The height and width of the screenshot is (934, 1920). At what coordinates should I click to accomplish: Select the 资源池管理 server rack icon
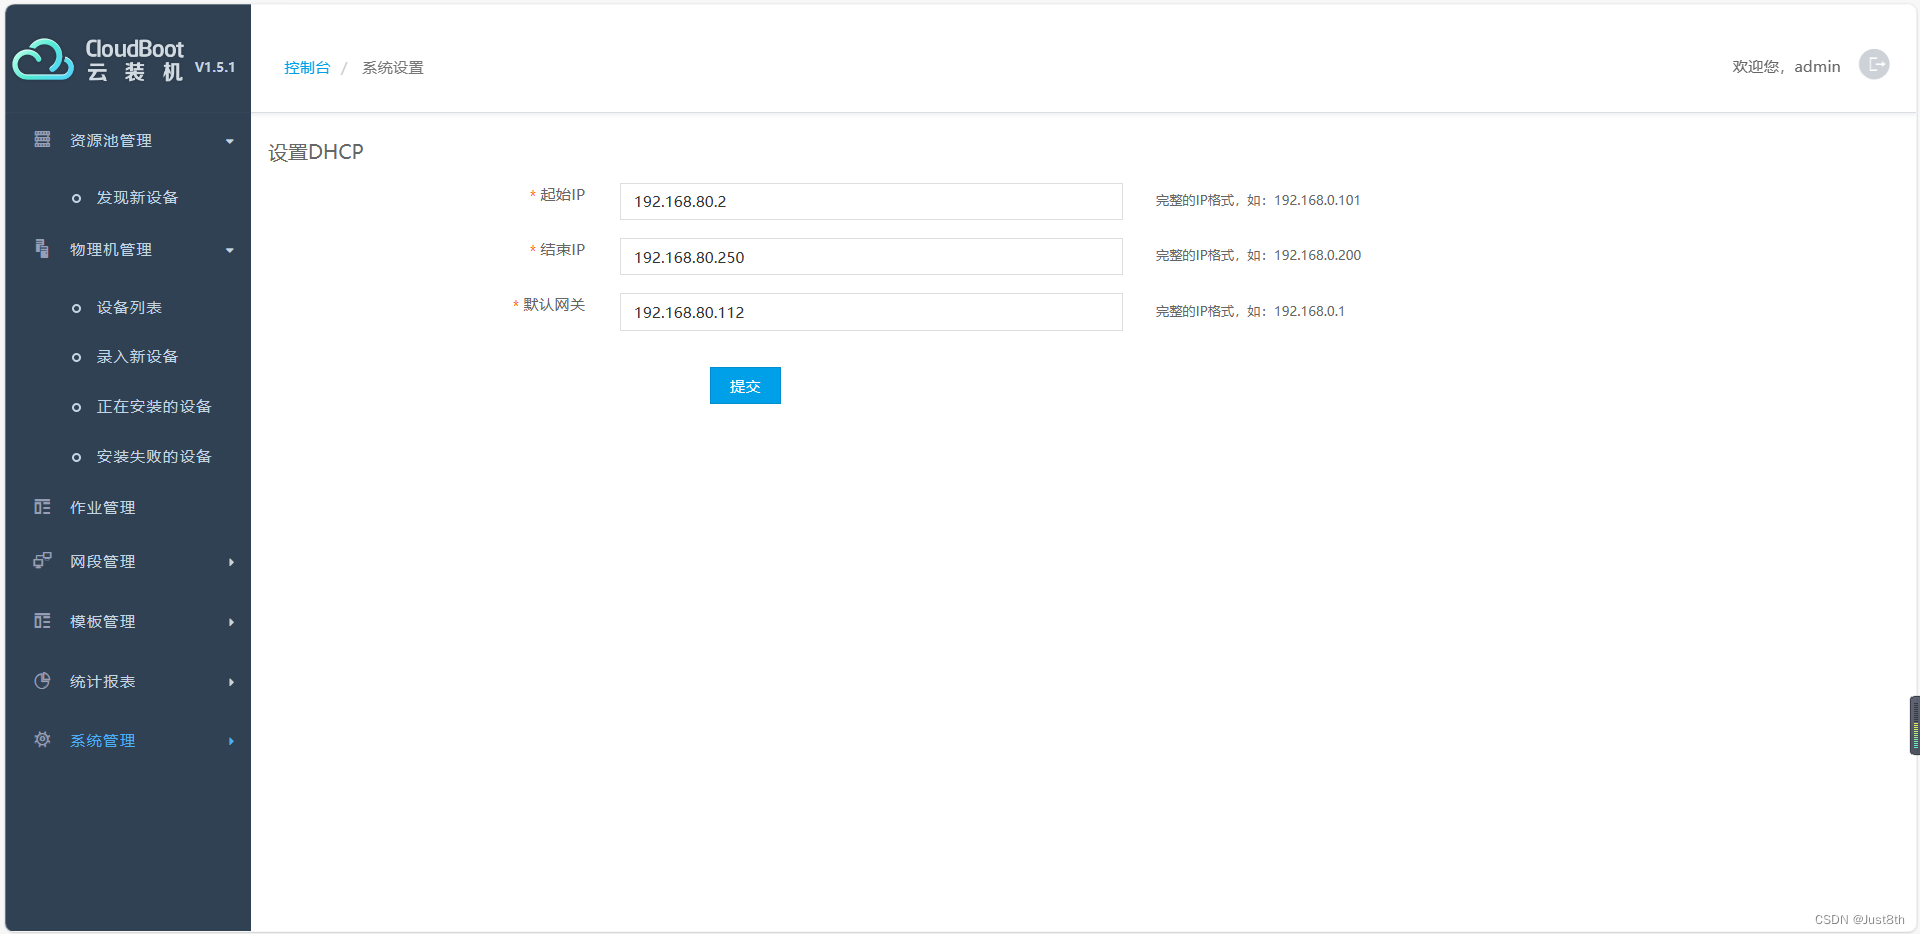pos(41,140)
